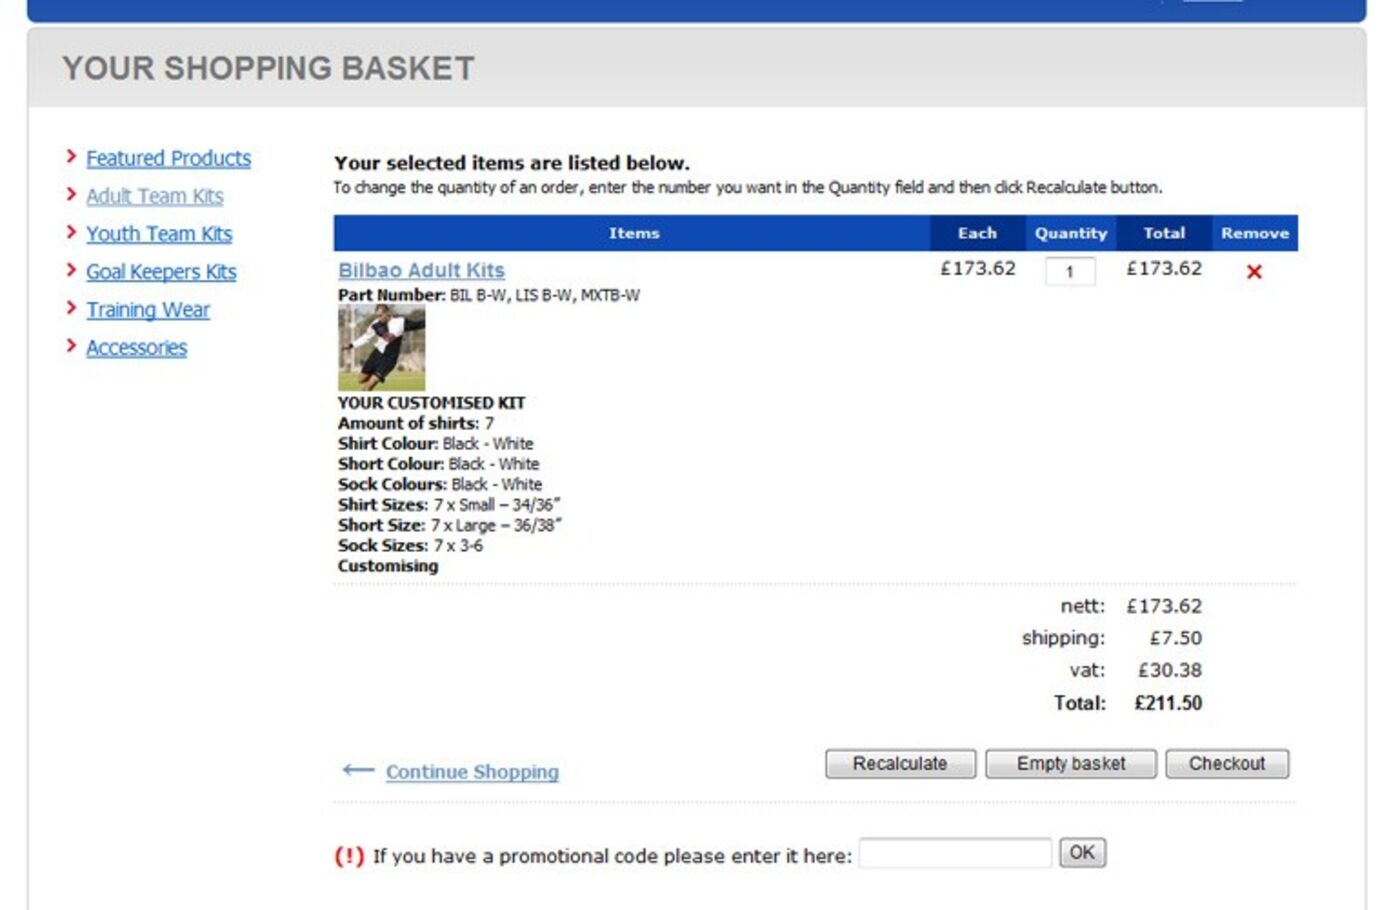Click the red arrow beside Youth Team Kits
Screen dimensions: 1400x910
tap(70, 231)
